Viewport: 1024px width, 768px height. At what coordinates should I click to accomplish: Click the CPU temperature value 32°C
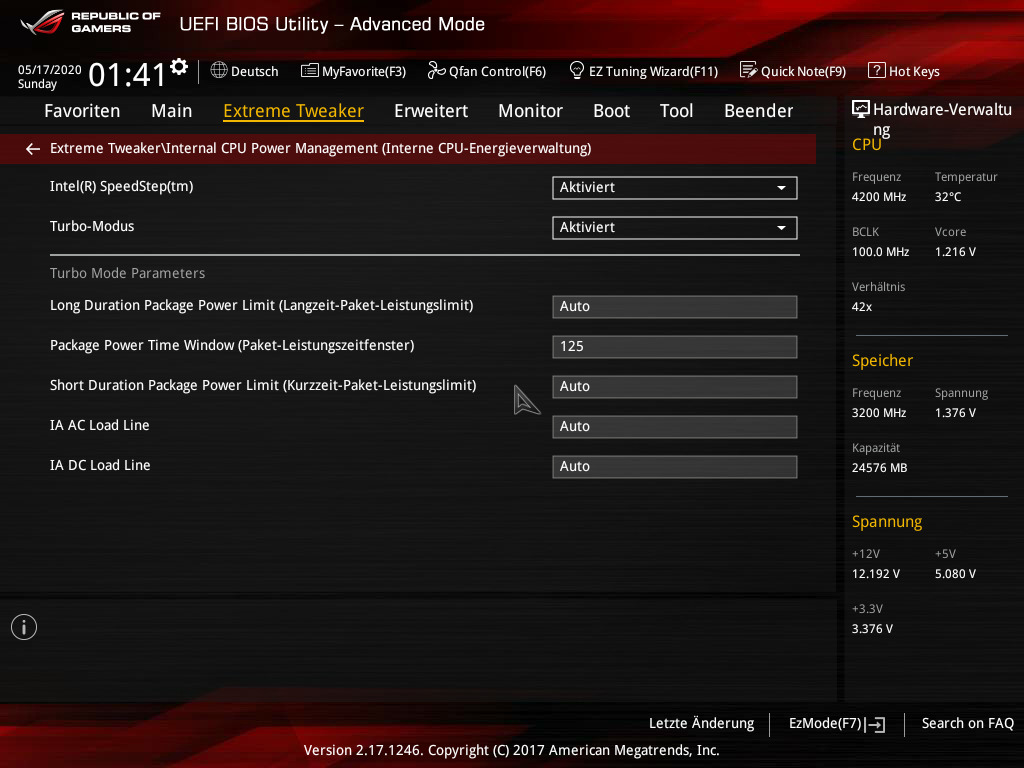(x=948, y=197)
